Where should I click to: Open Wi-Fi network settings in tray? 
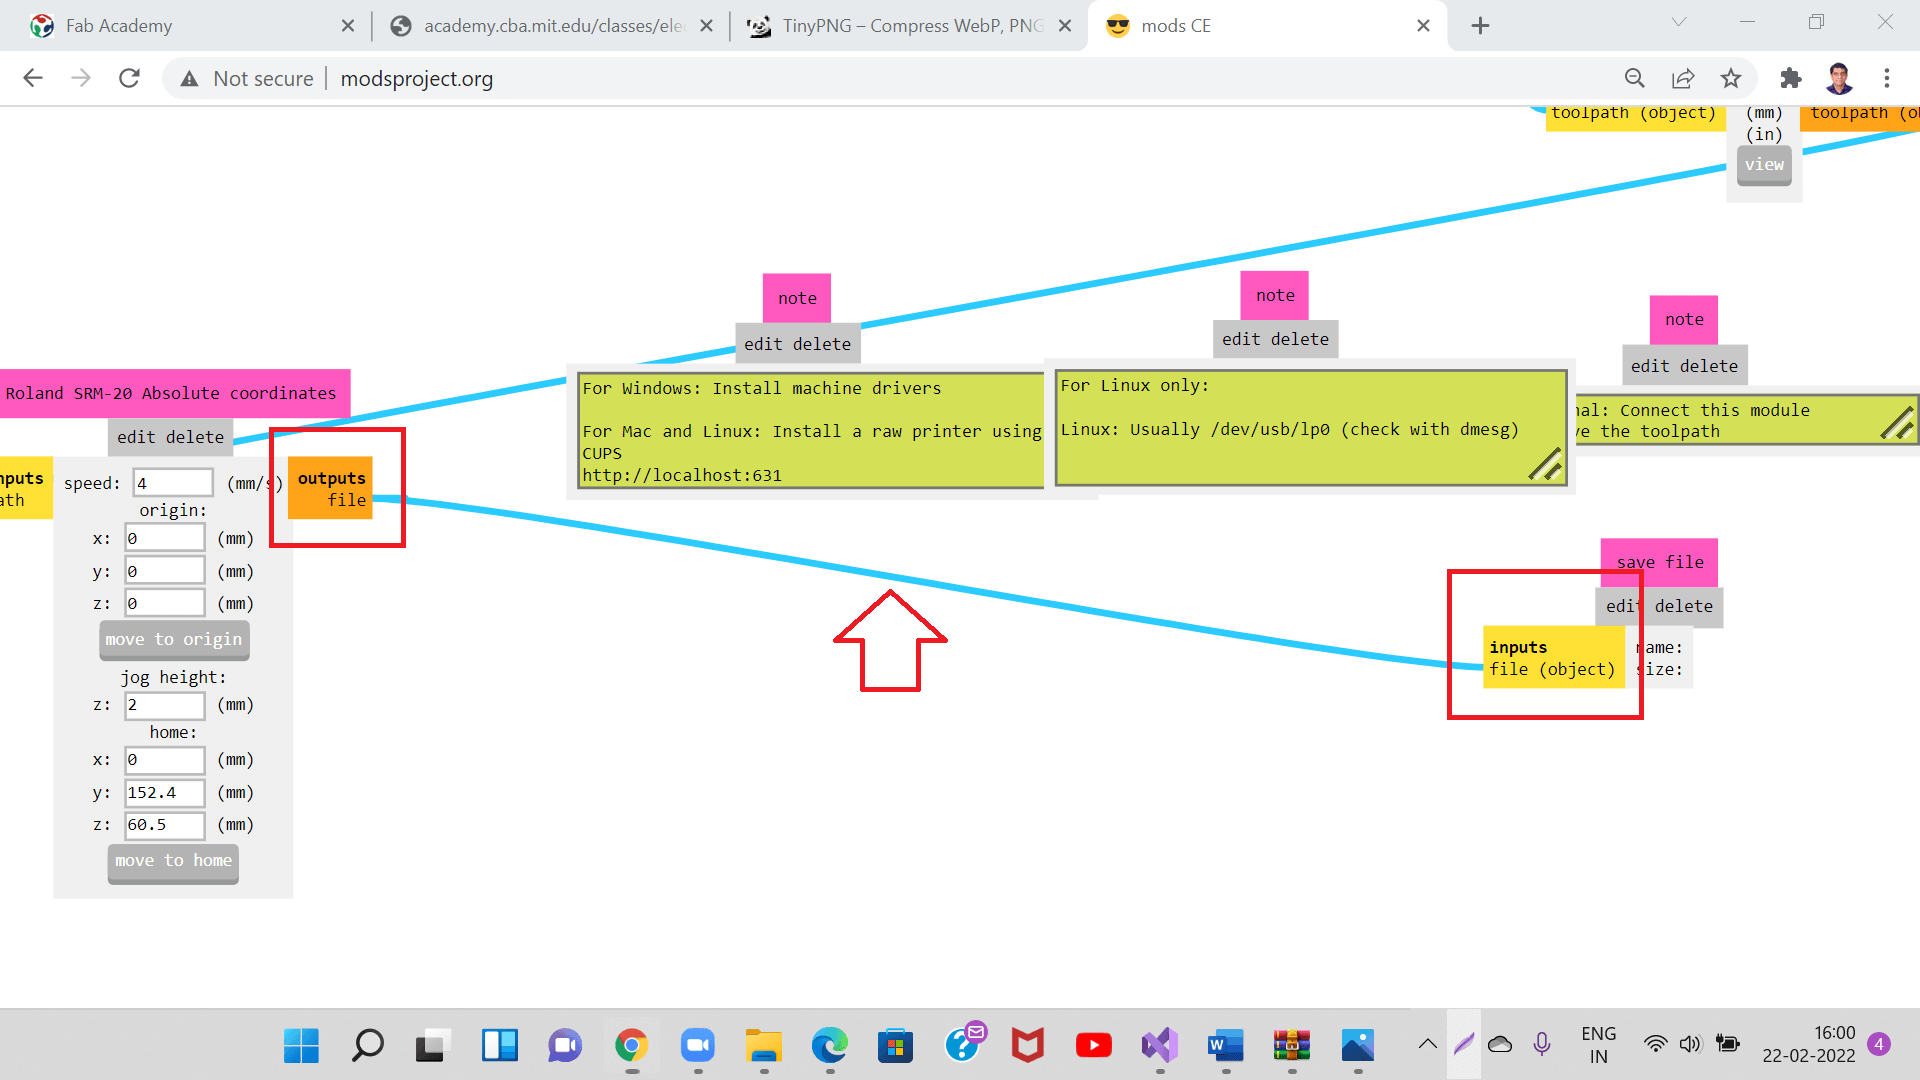pos(1655,1045)
